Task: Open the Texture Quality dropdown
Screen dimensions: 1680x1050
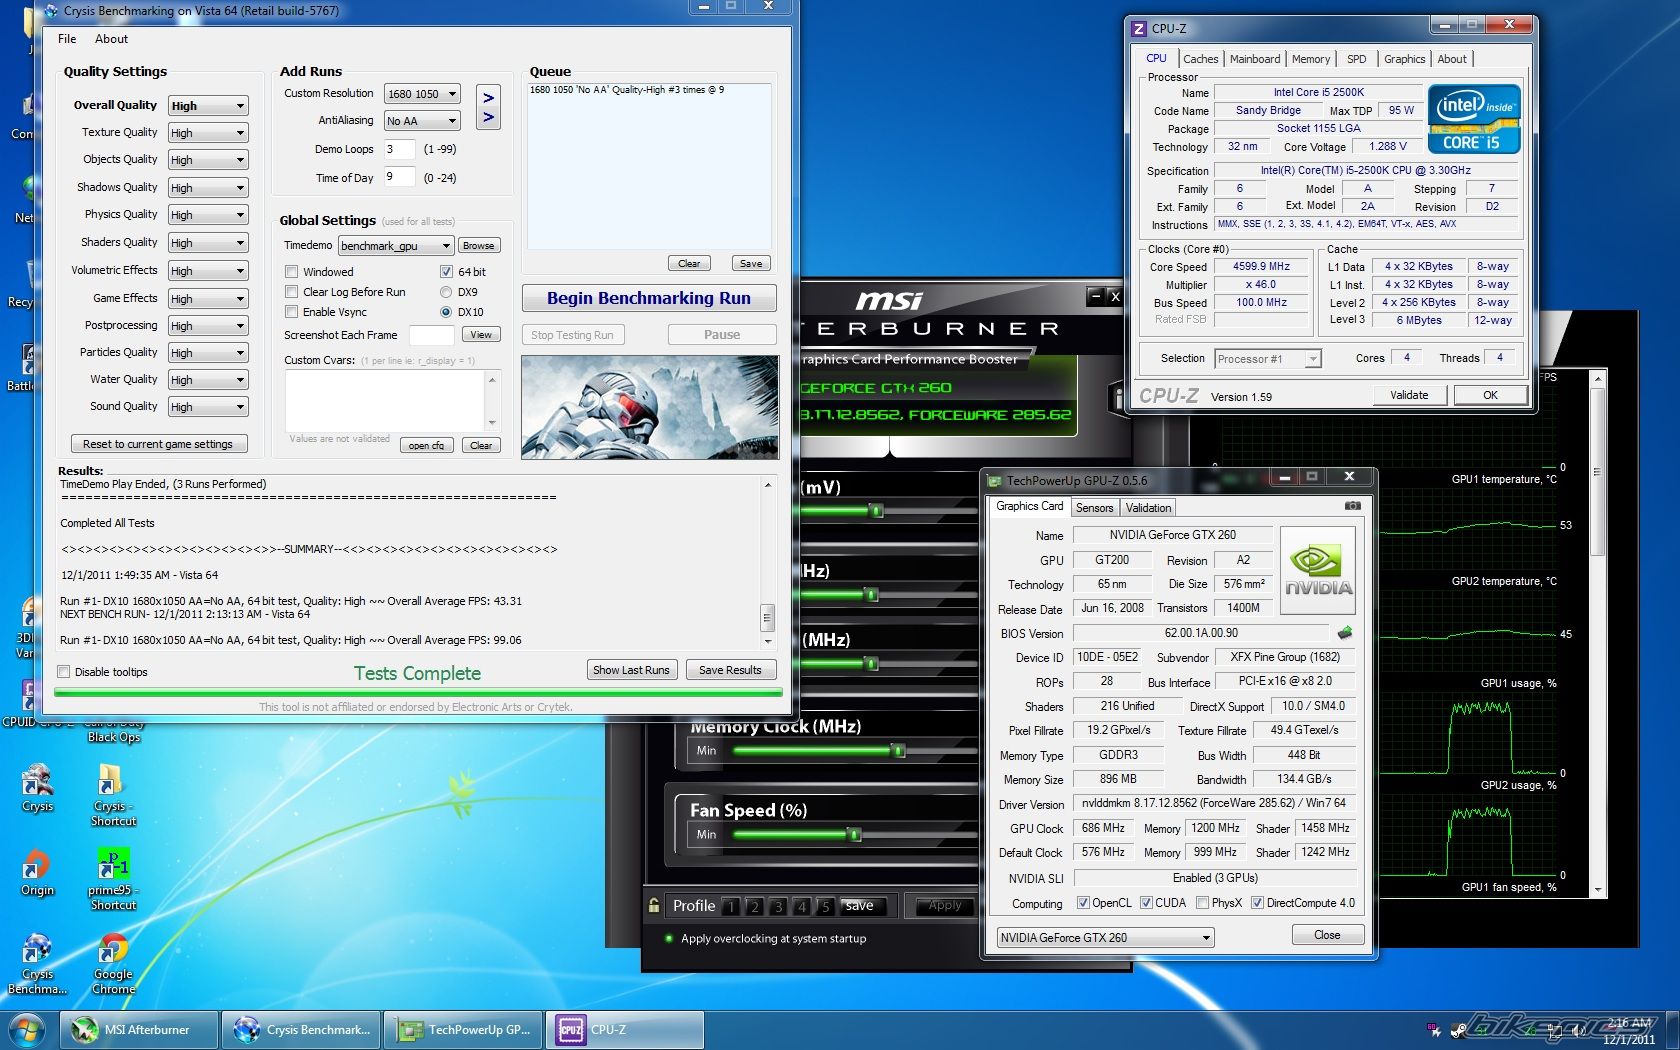Action: pyautogui.click(x=208, y=132)
